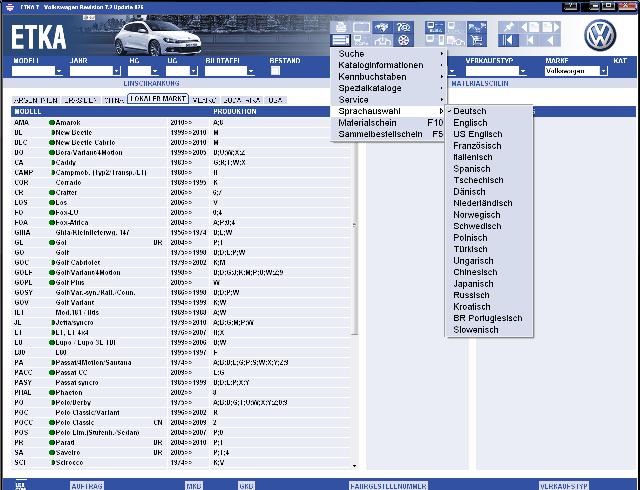640x490 pixels.
Task: Choose Russisch as language
Action: pos(489,295)
